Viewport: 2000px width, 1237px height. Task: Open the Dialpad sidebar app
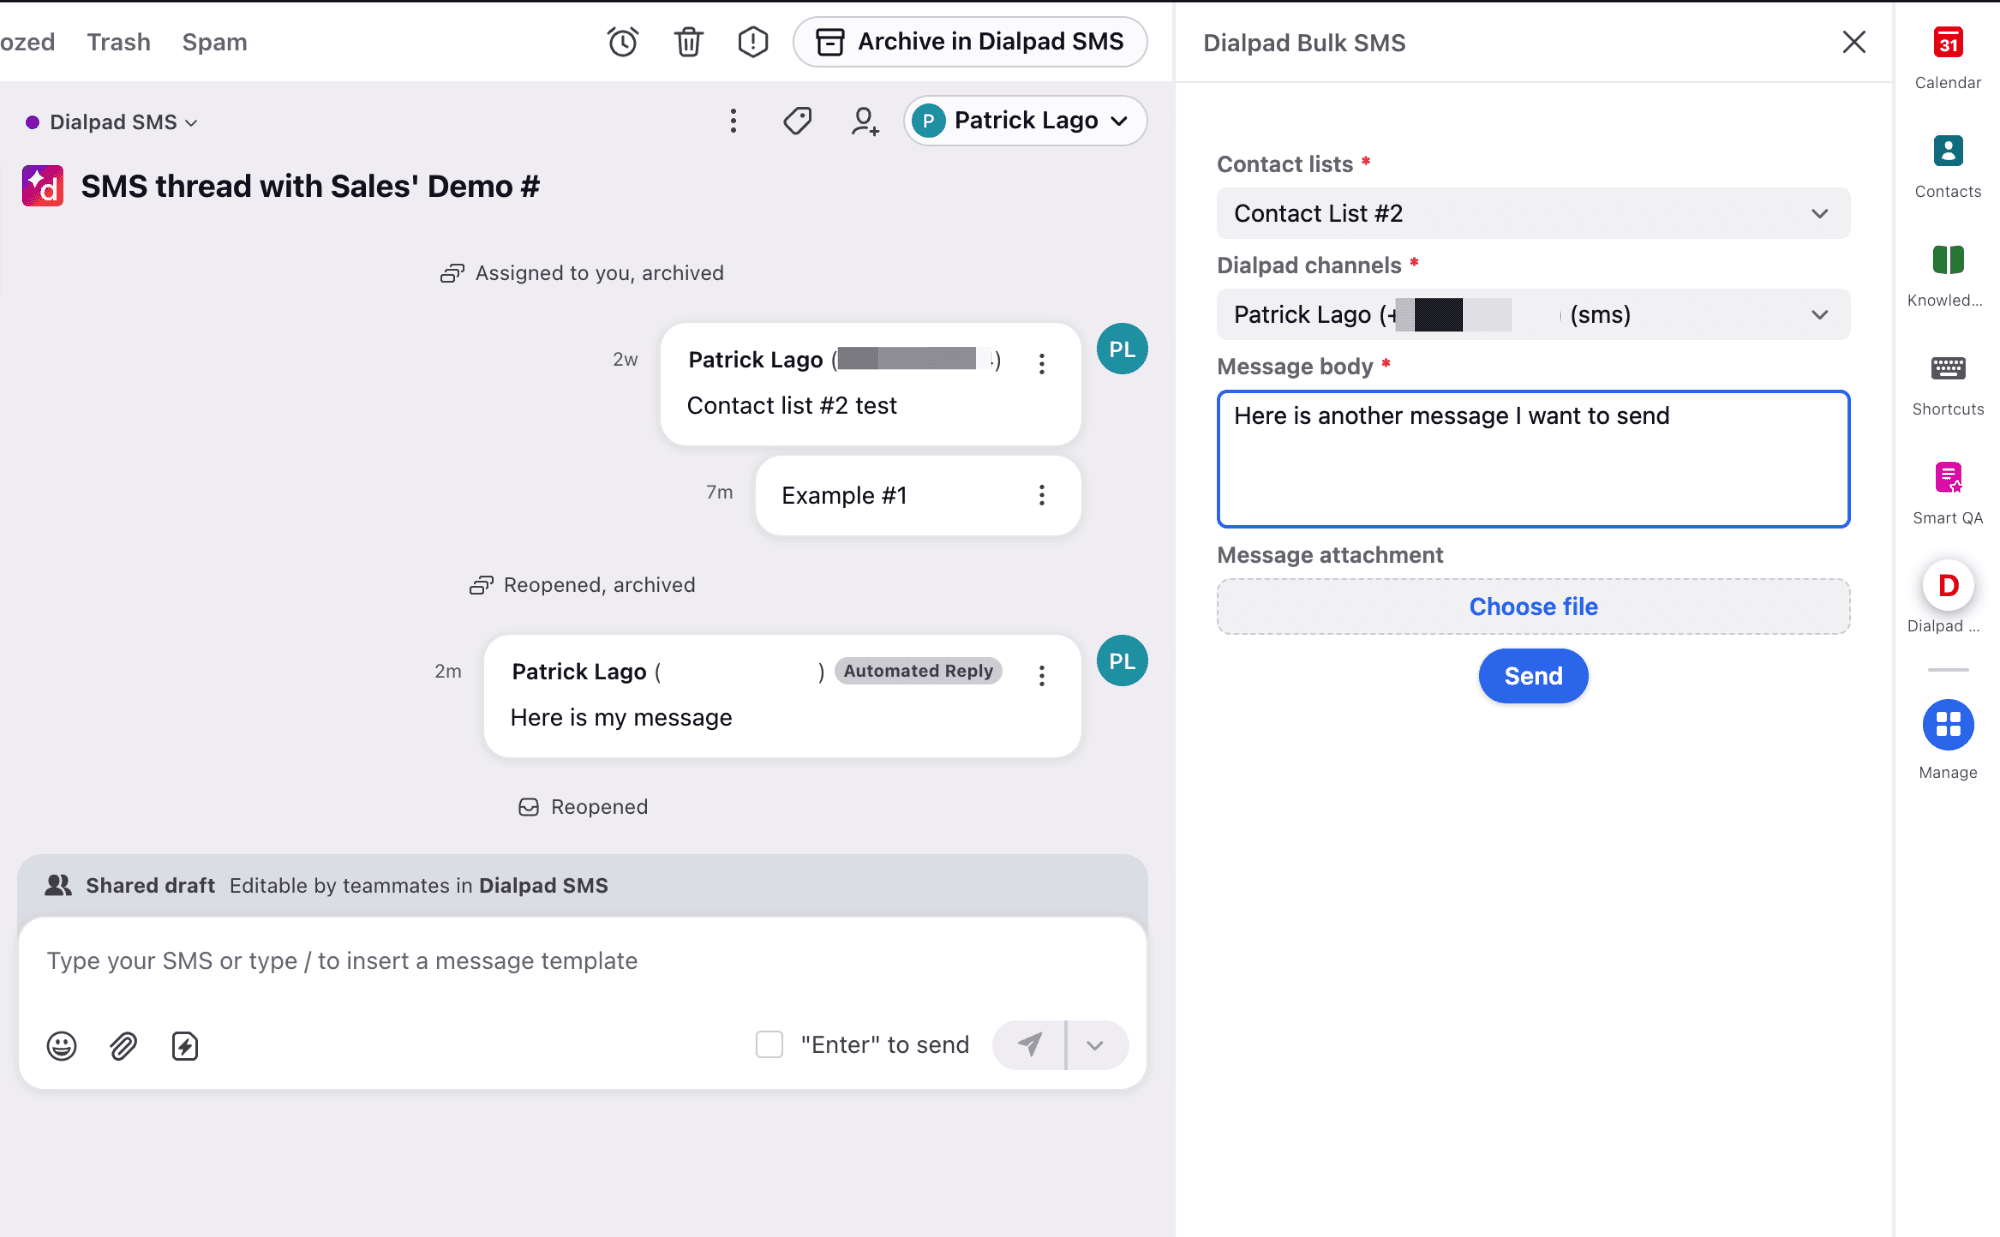(x=1948, y=597)
